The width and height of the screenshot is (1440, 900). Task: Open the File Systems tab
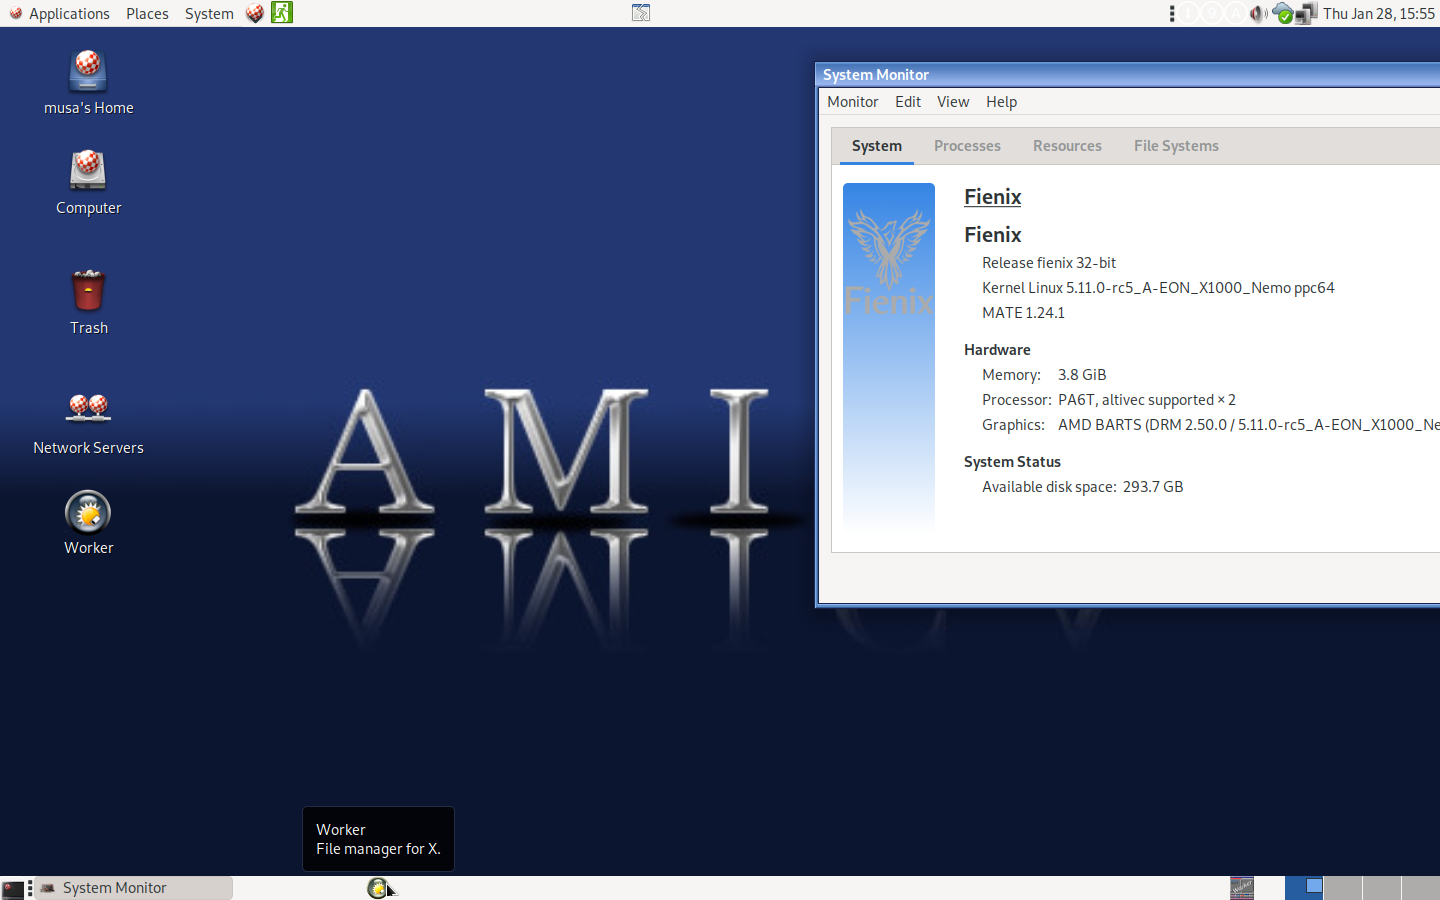[x=1176, y=146]
